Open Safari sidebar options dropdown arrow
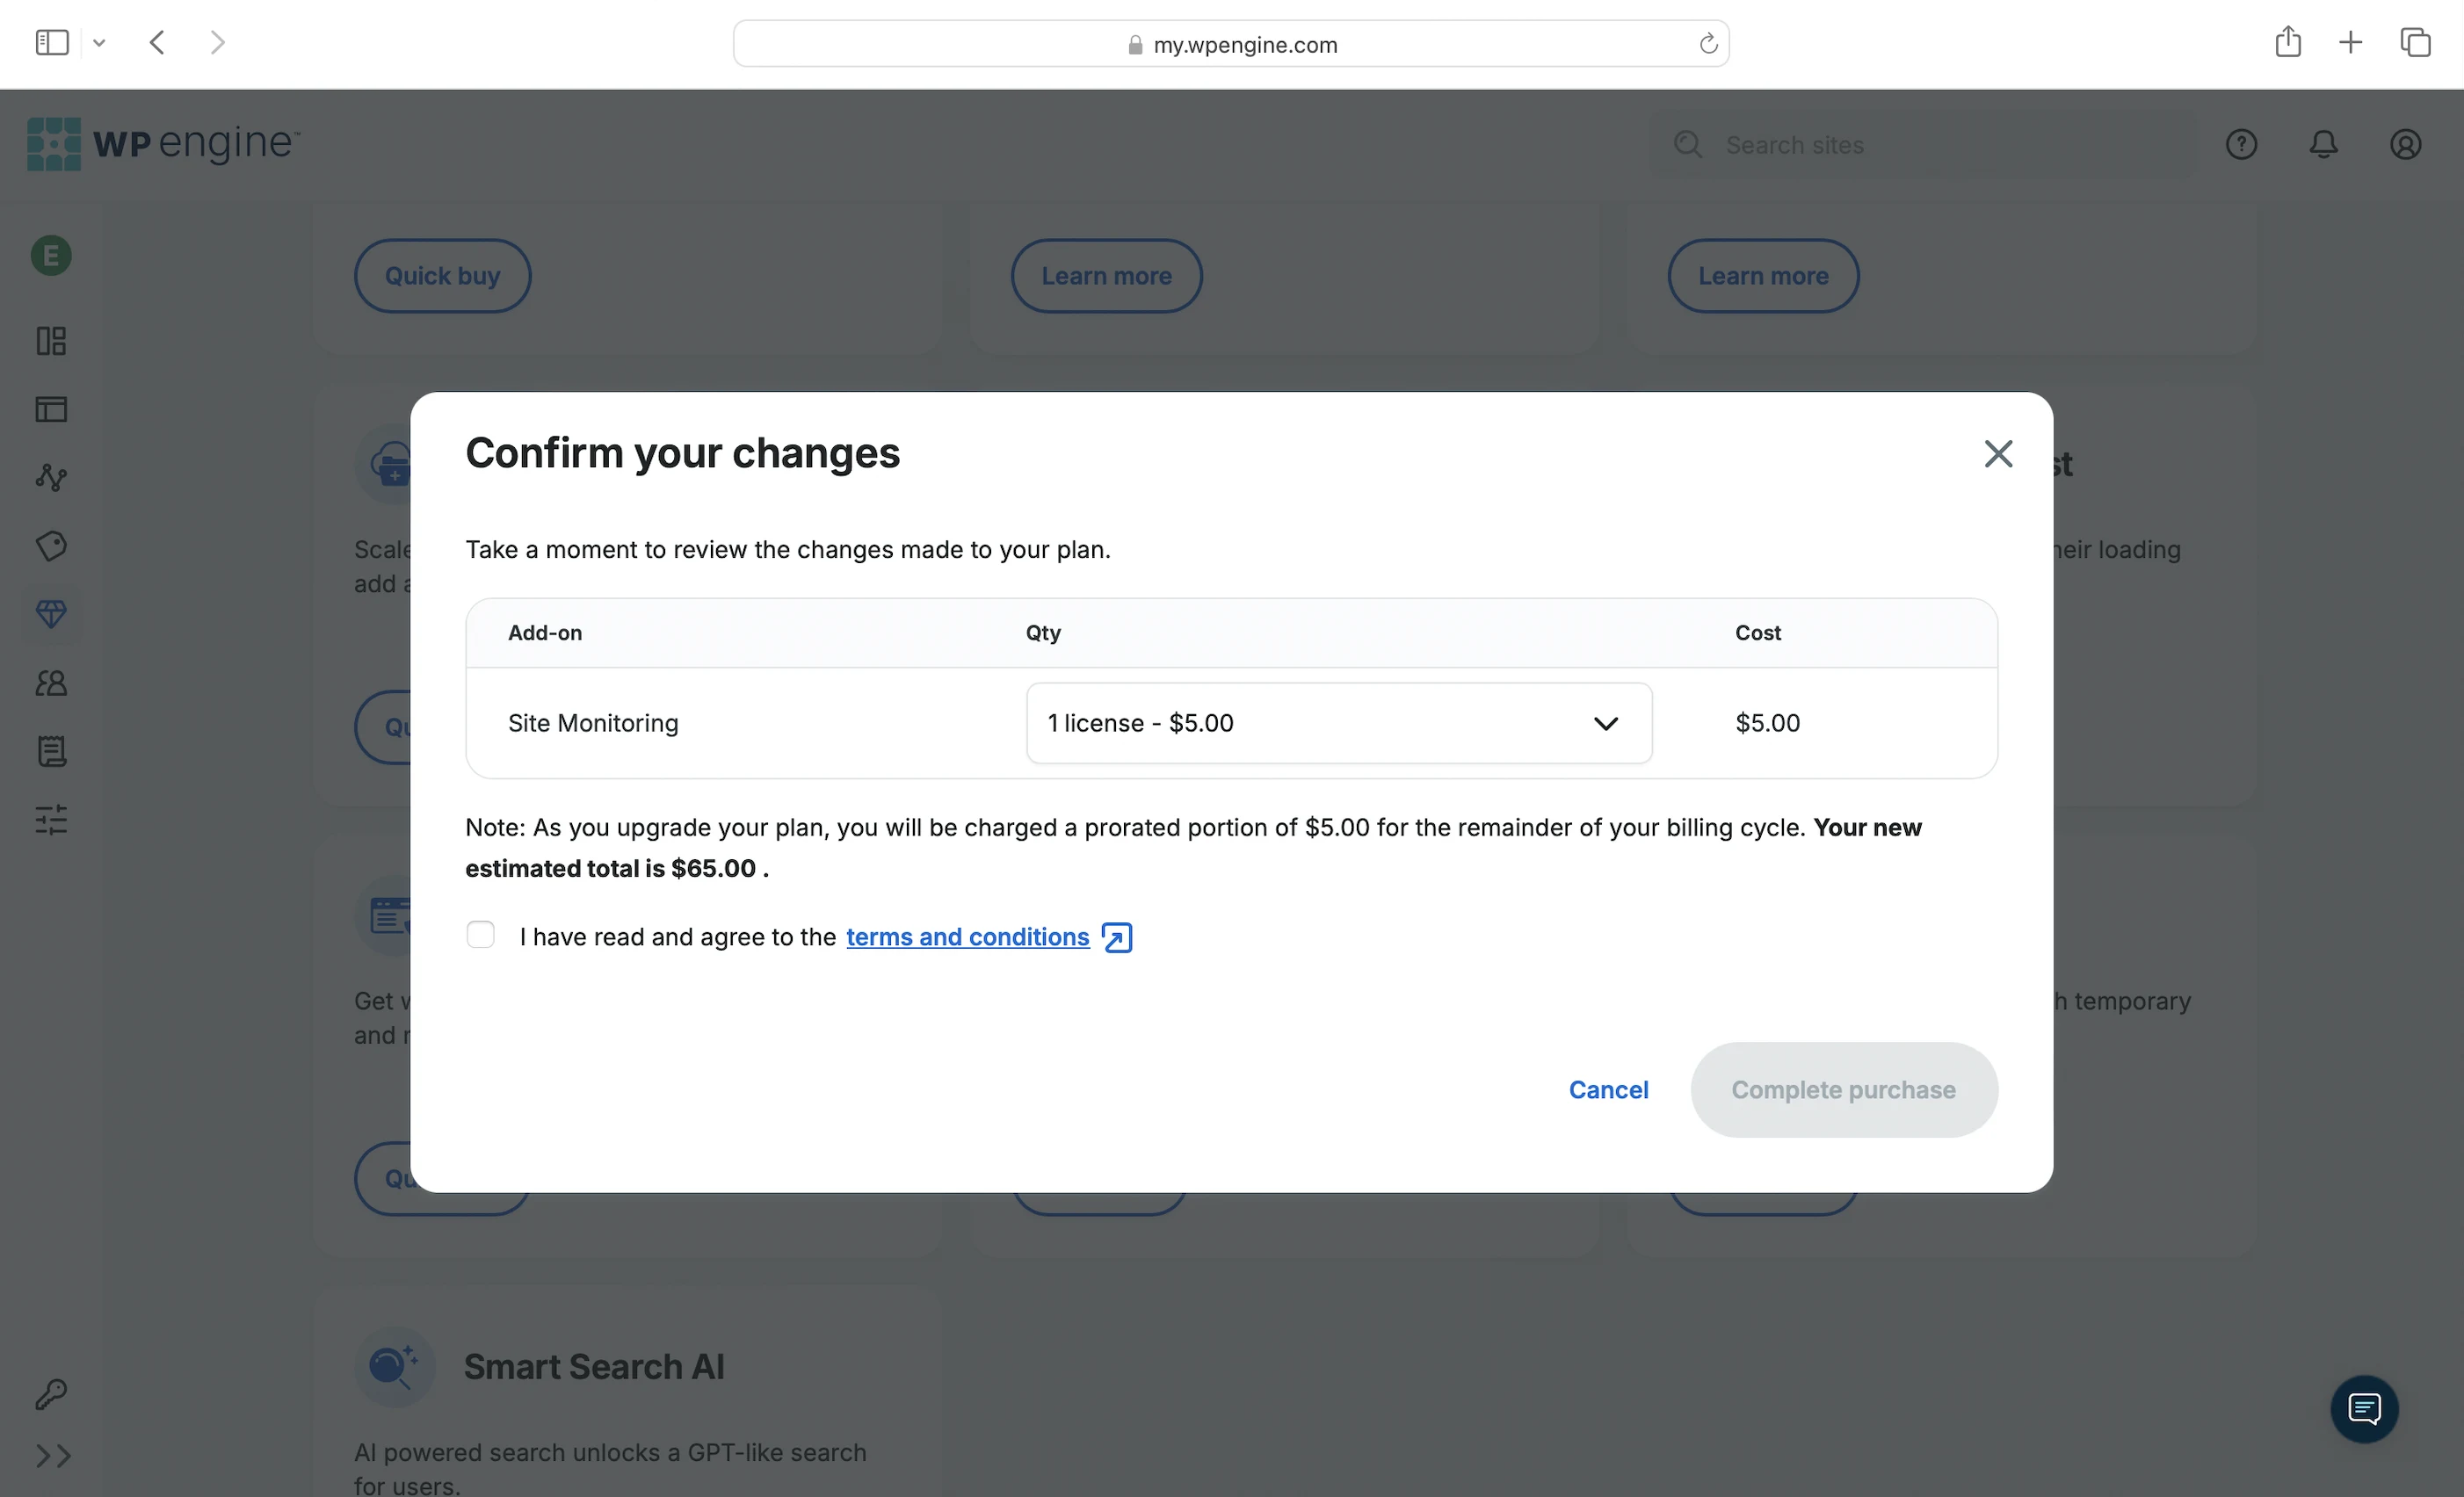Image resolution: width=2464 pixels, height=1497 pixels. coord(99,43)
